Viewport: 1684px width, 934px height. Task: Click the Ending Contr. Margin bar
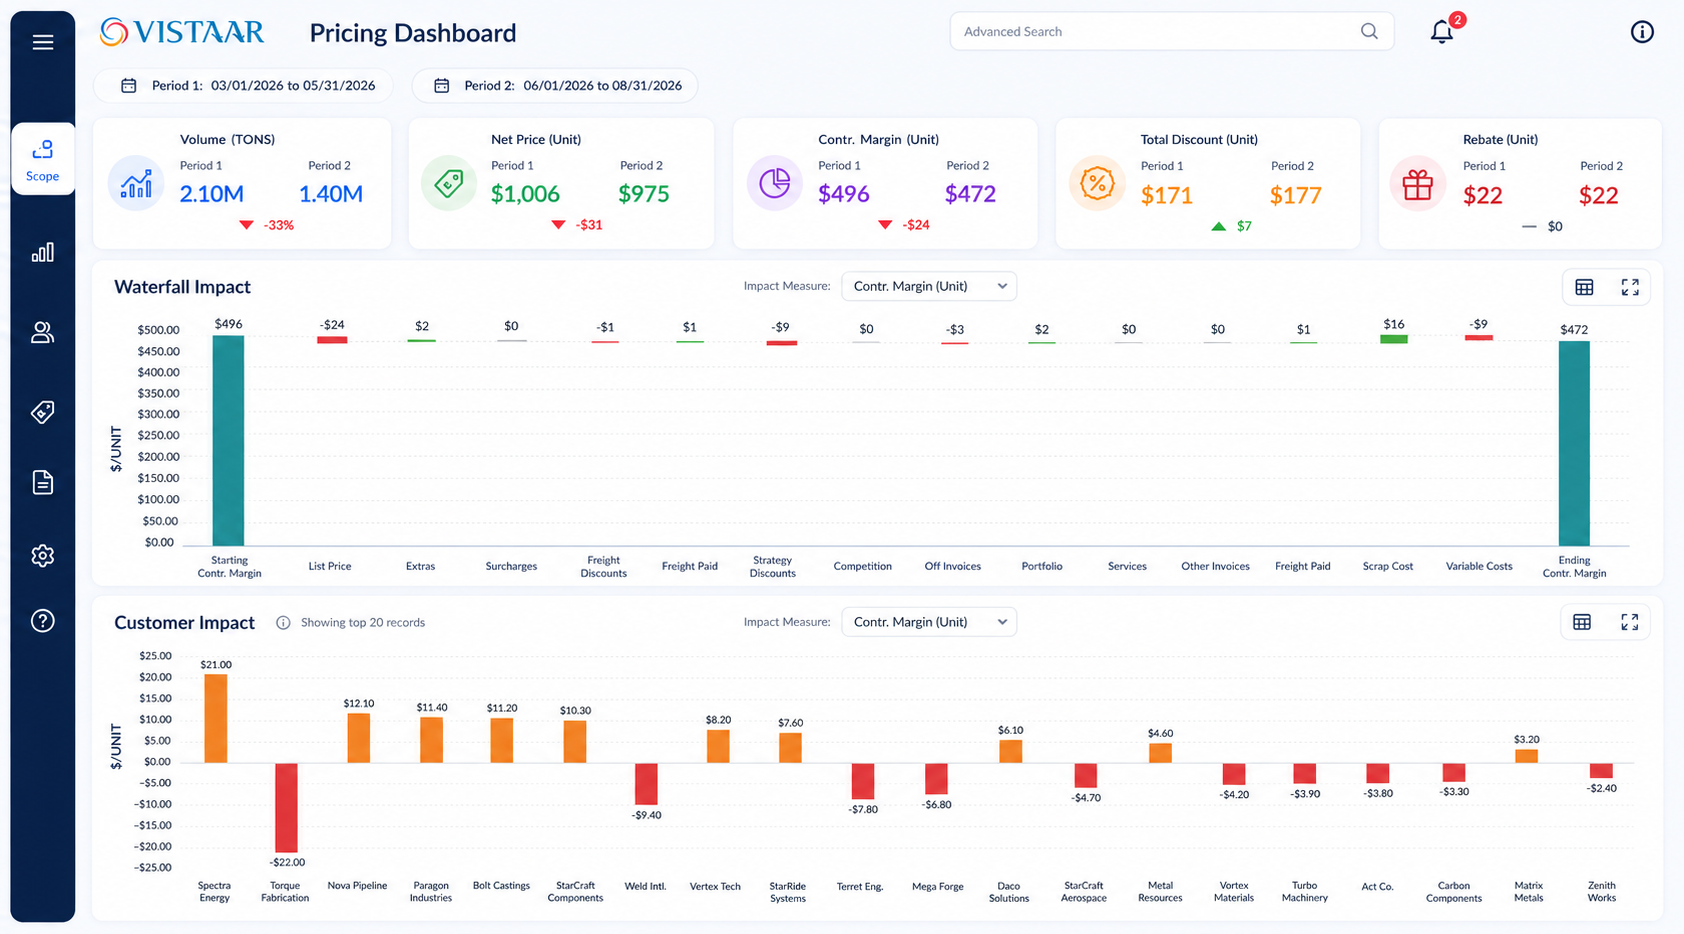(x=1574, y=443)
